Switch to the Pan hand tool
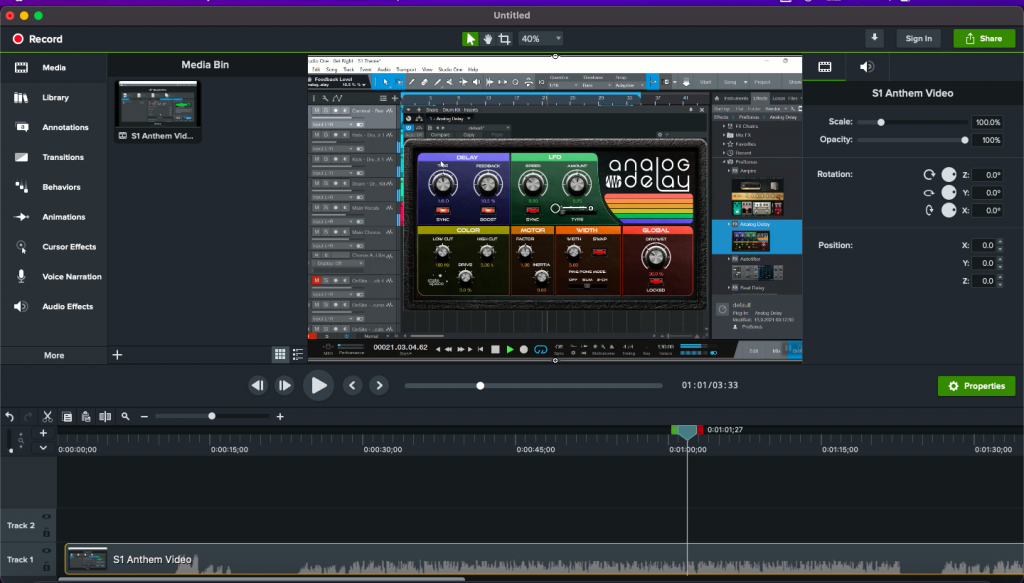 [487, 39]
